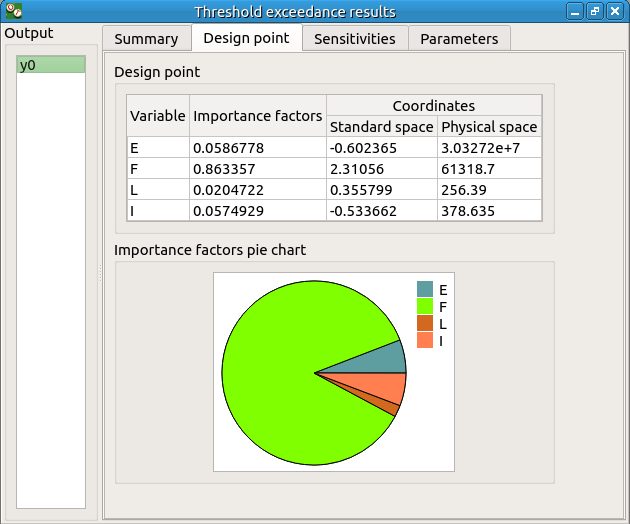Minimize the Threshold exceedance results window
Image resolution: width=630 pixels, height=524 pixels.
tap(575, 11)
